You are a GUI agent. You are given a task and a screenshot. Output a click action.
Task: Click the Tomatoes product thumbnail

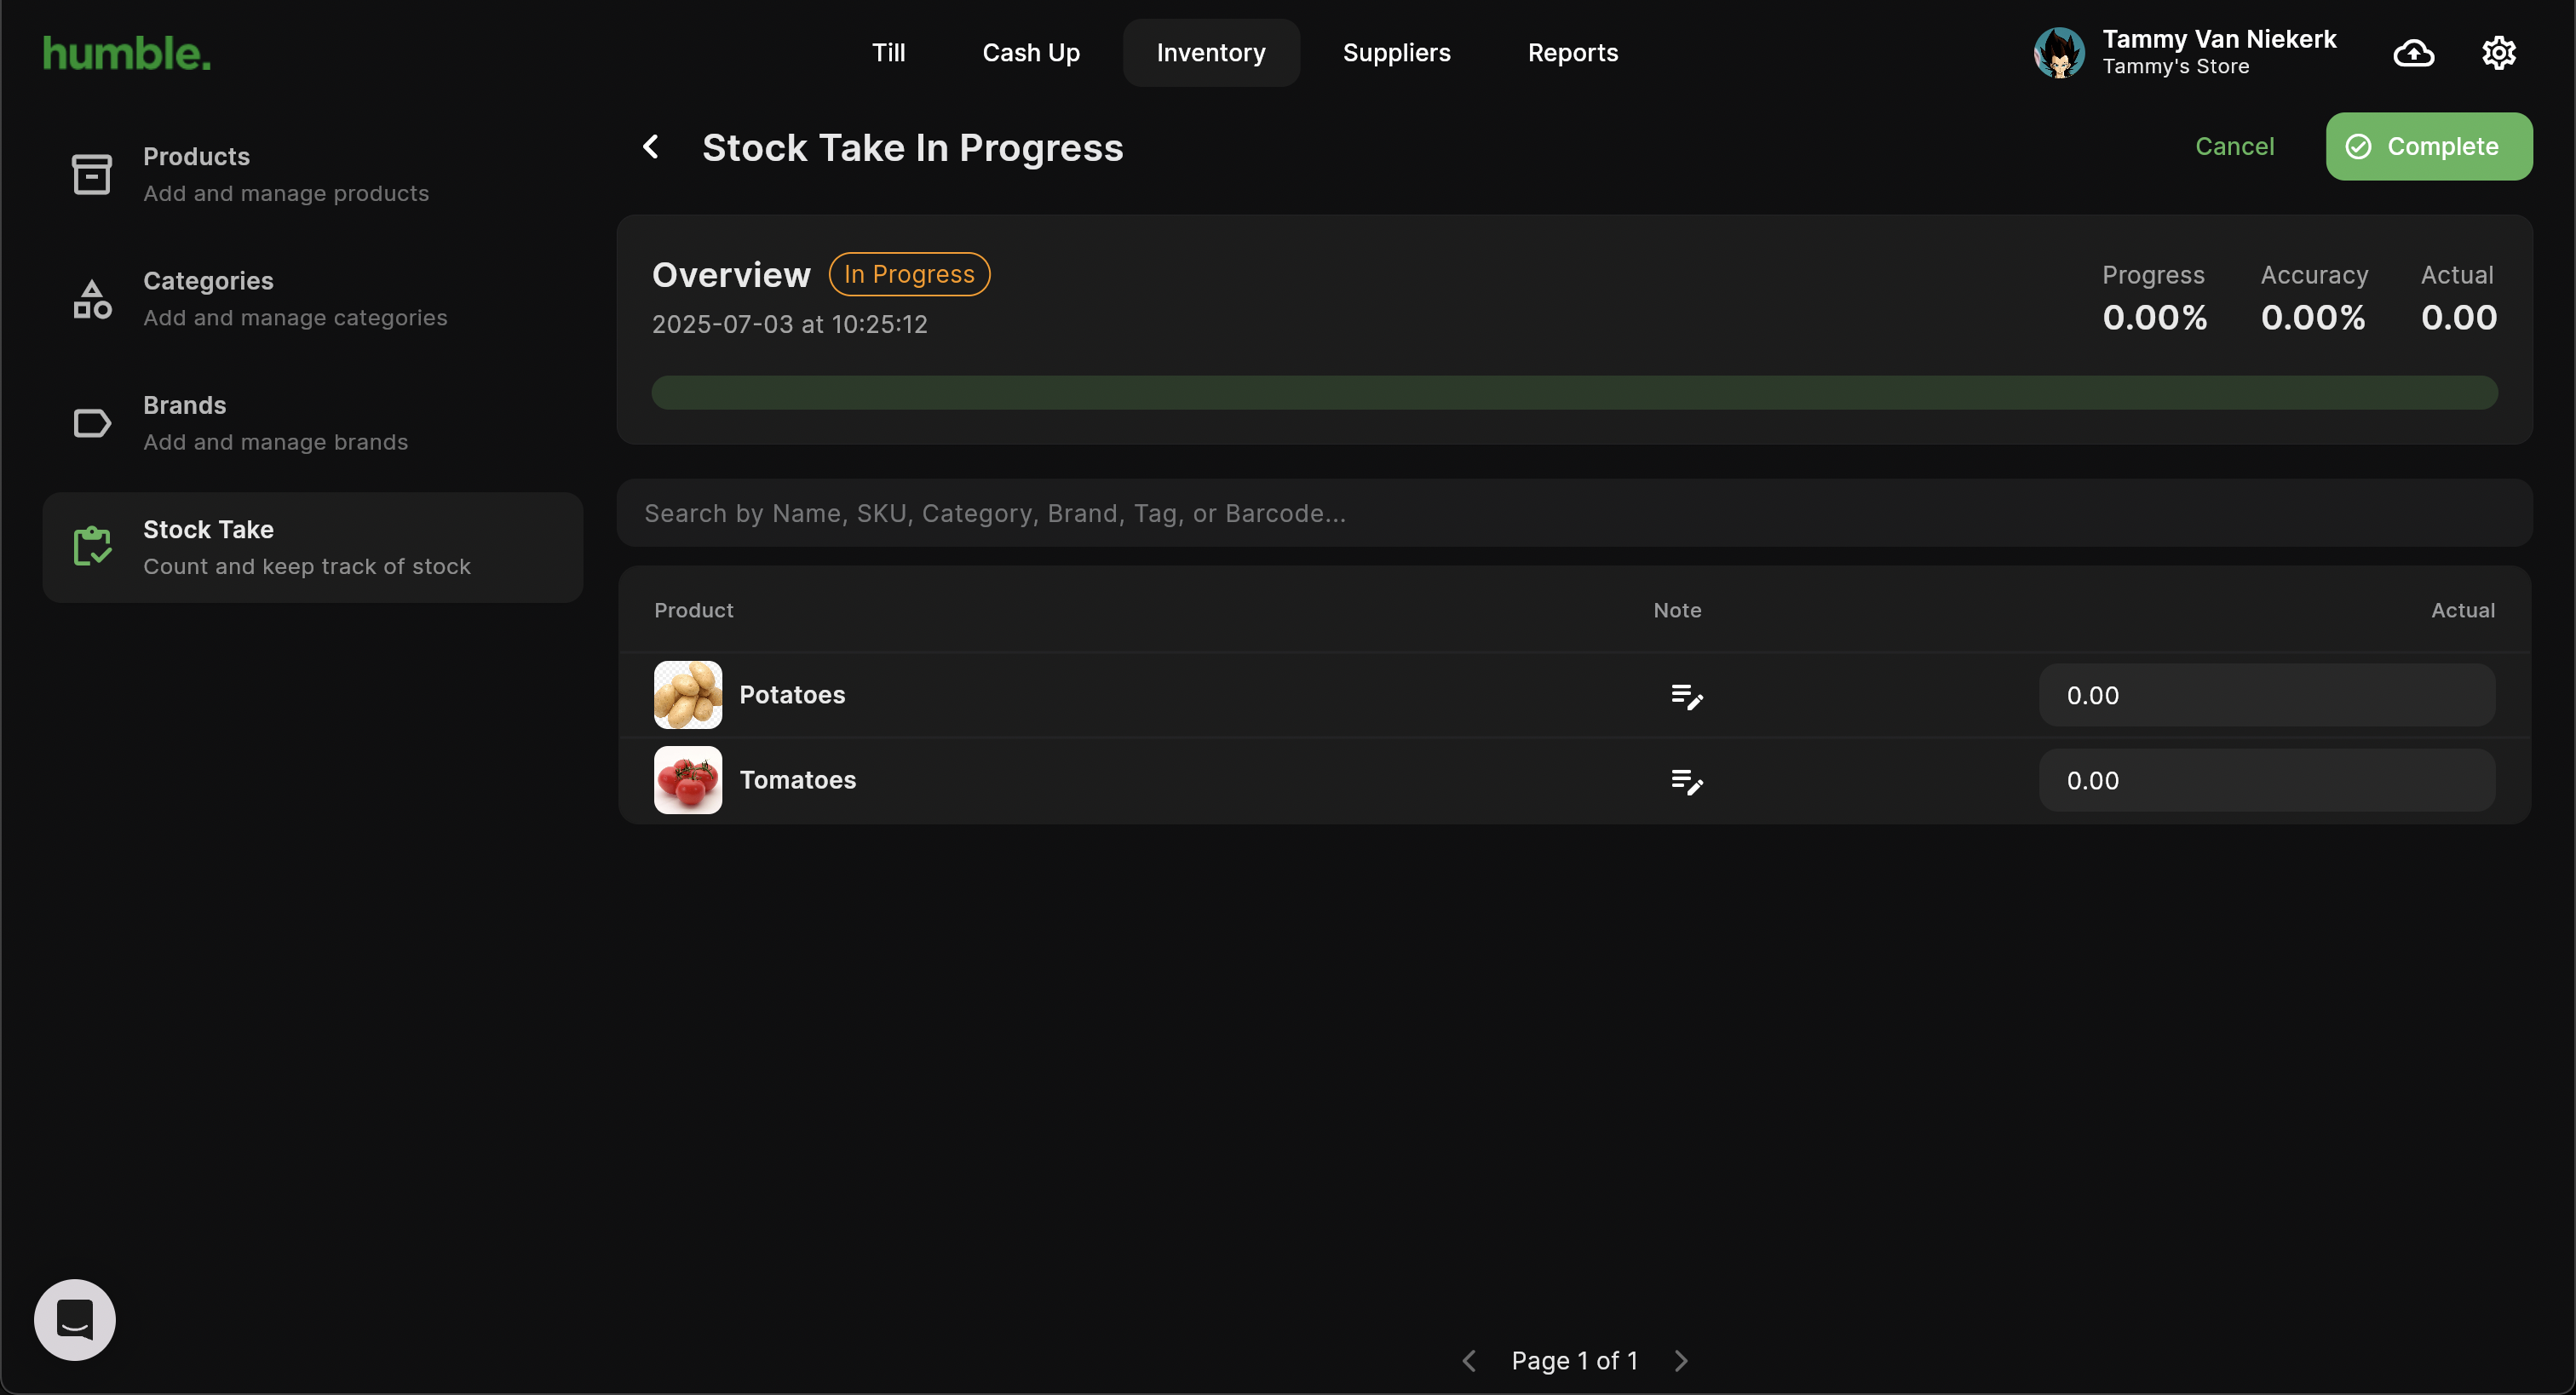pyautogui.click(x=688, y=780)
